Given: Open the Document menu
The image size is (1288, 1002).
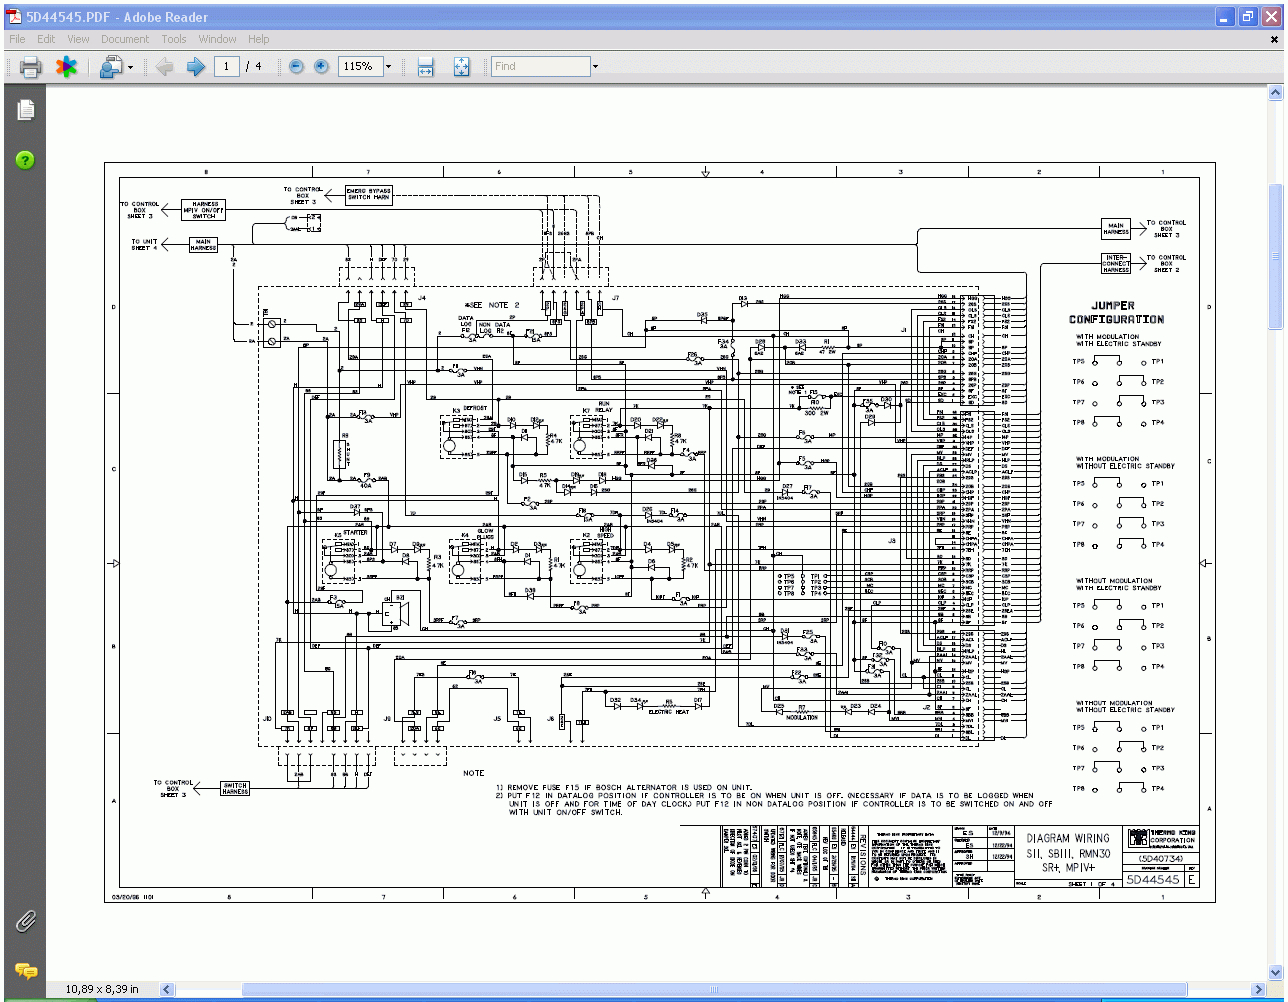Looking at the screenshot, I should tap(124, 39).
